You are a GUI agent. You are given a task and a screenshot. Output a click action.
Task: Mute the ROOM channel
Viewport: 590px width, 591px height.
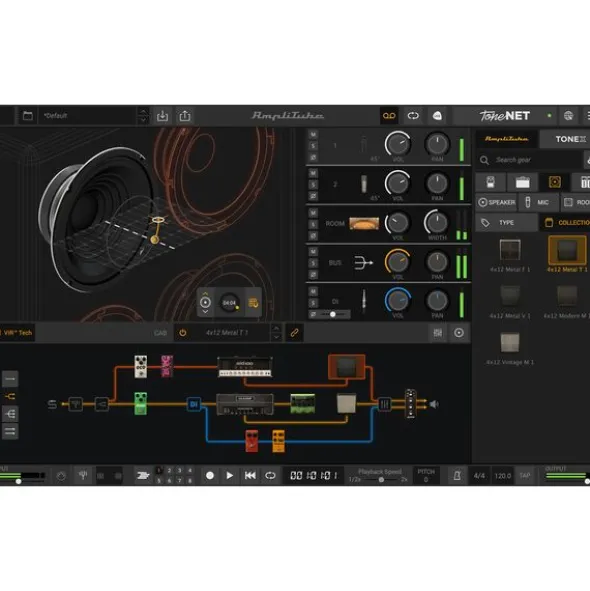coord(313,213)
